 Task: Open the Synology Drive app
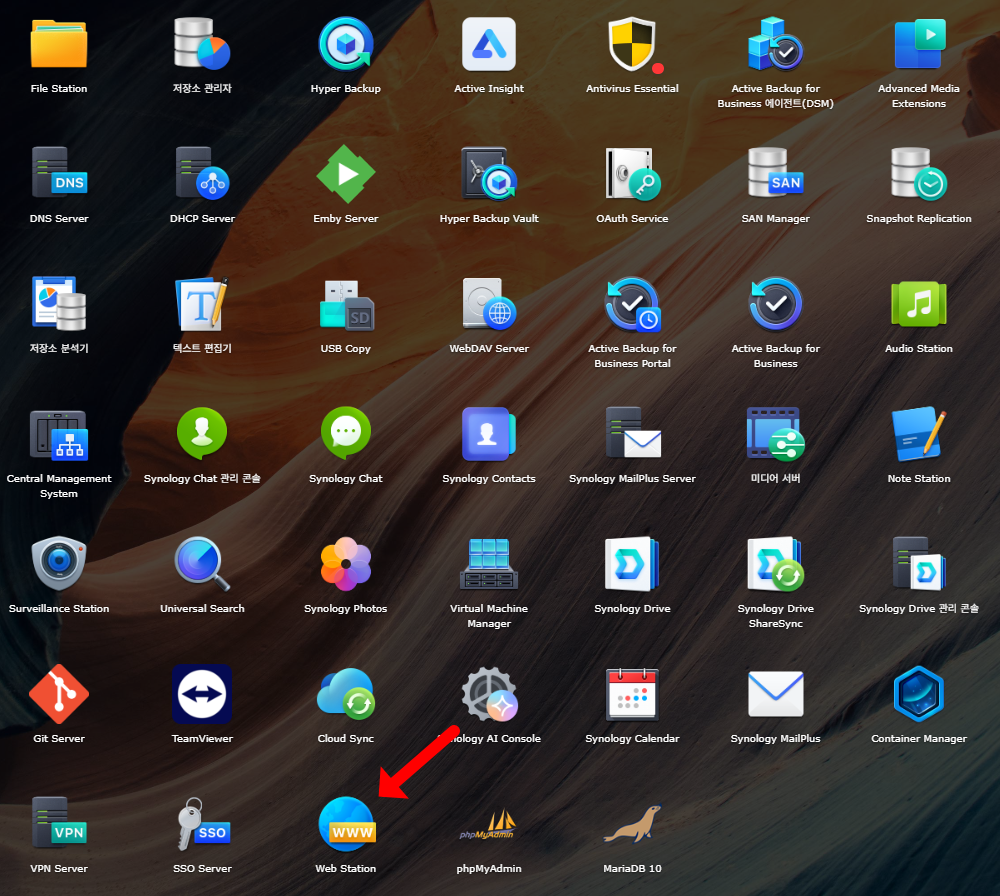(x=632, y=564)
